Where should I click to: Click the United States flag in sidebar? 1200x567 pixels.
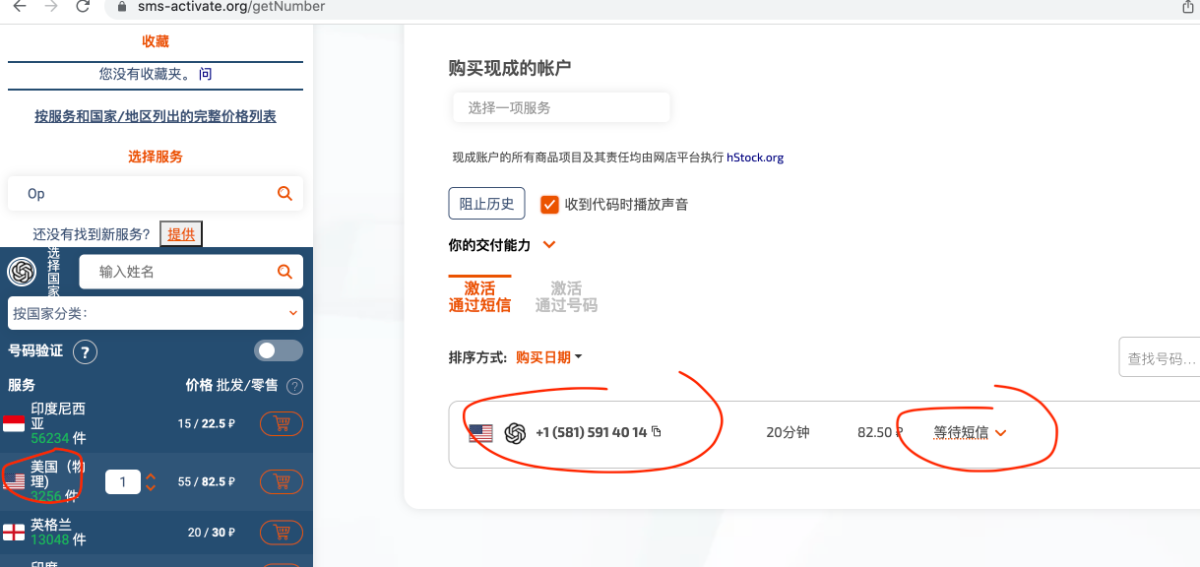pyautogui.click(x=14, y=482)
